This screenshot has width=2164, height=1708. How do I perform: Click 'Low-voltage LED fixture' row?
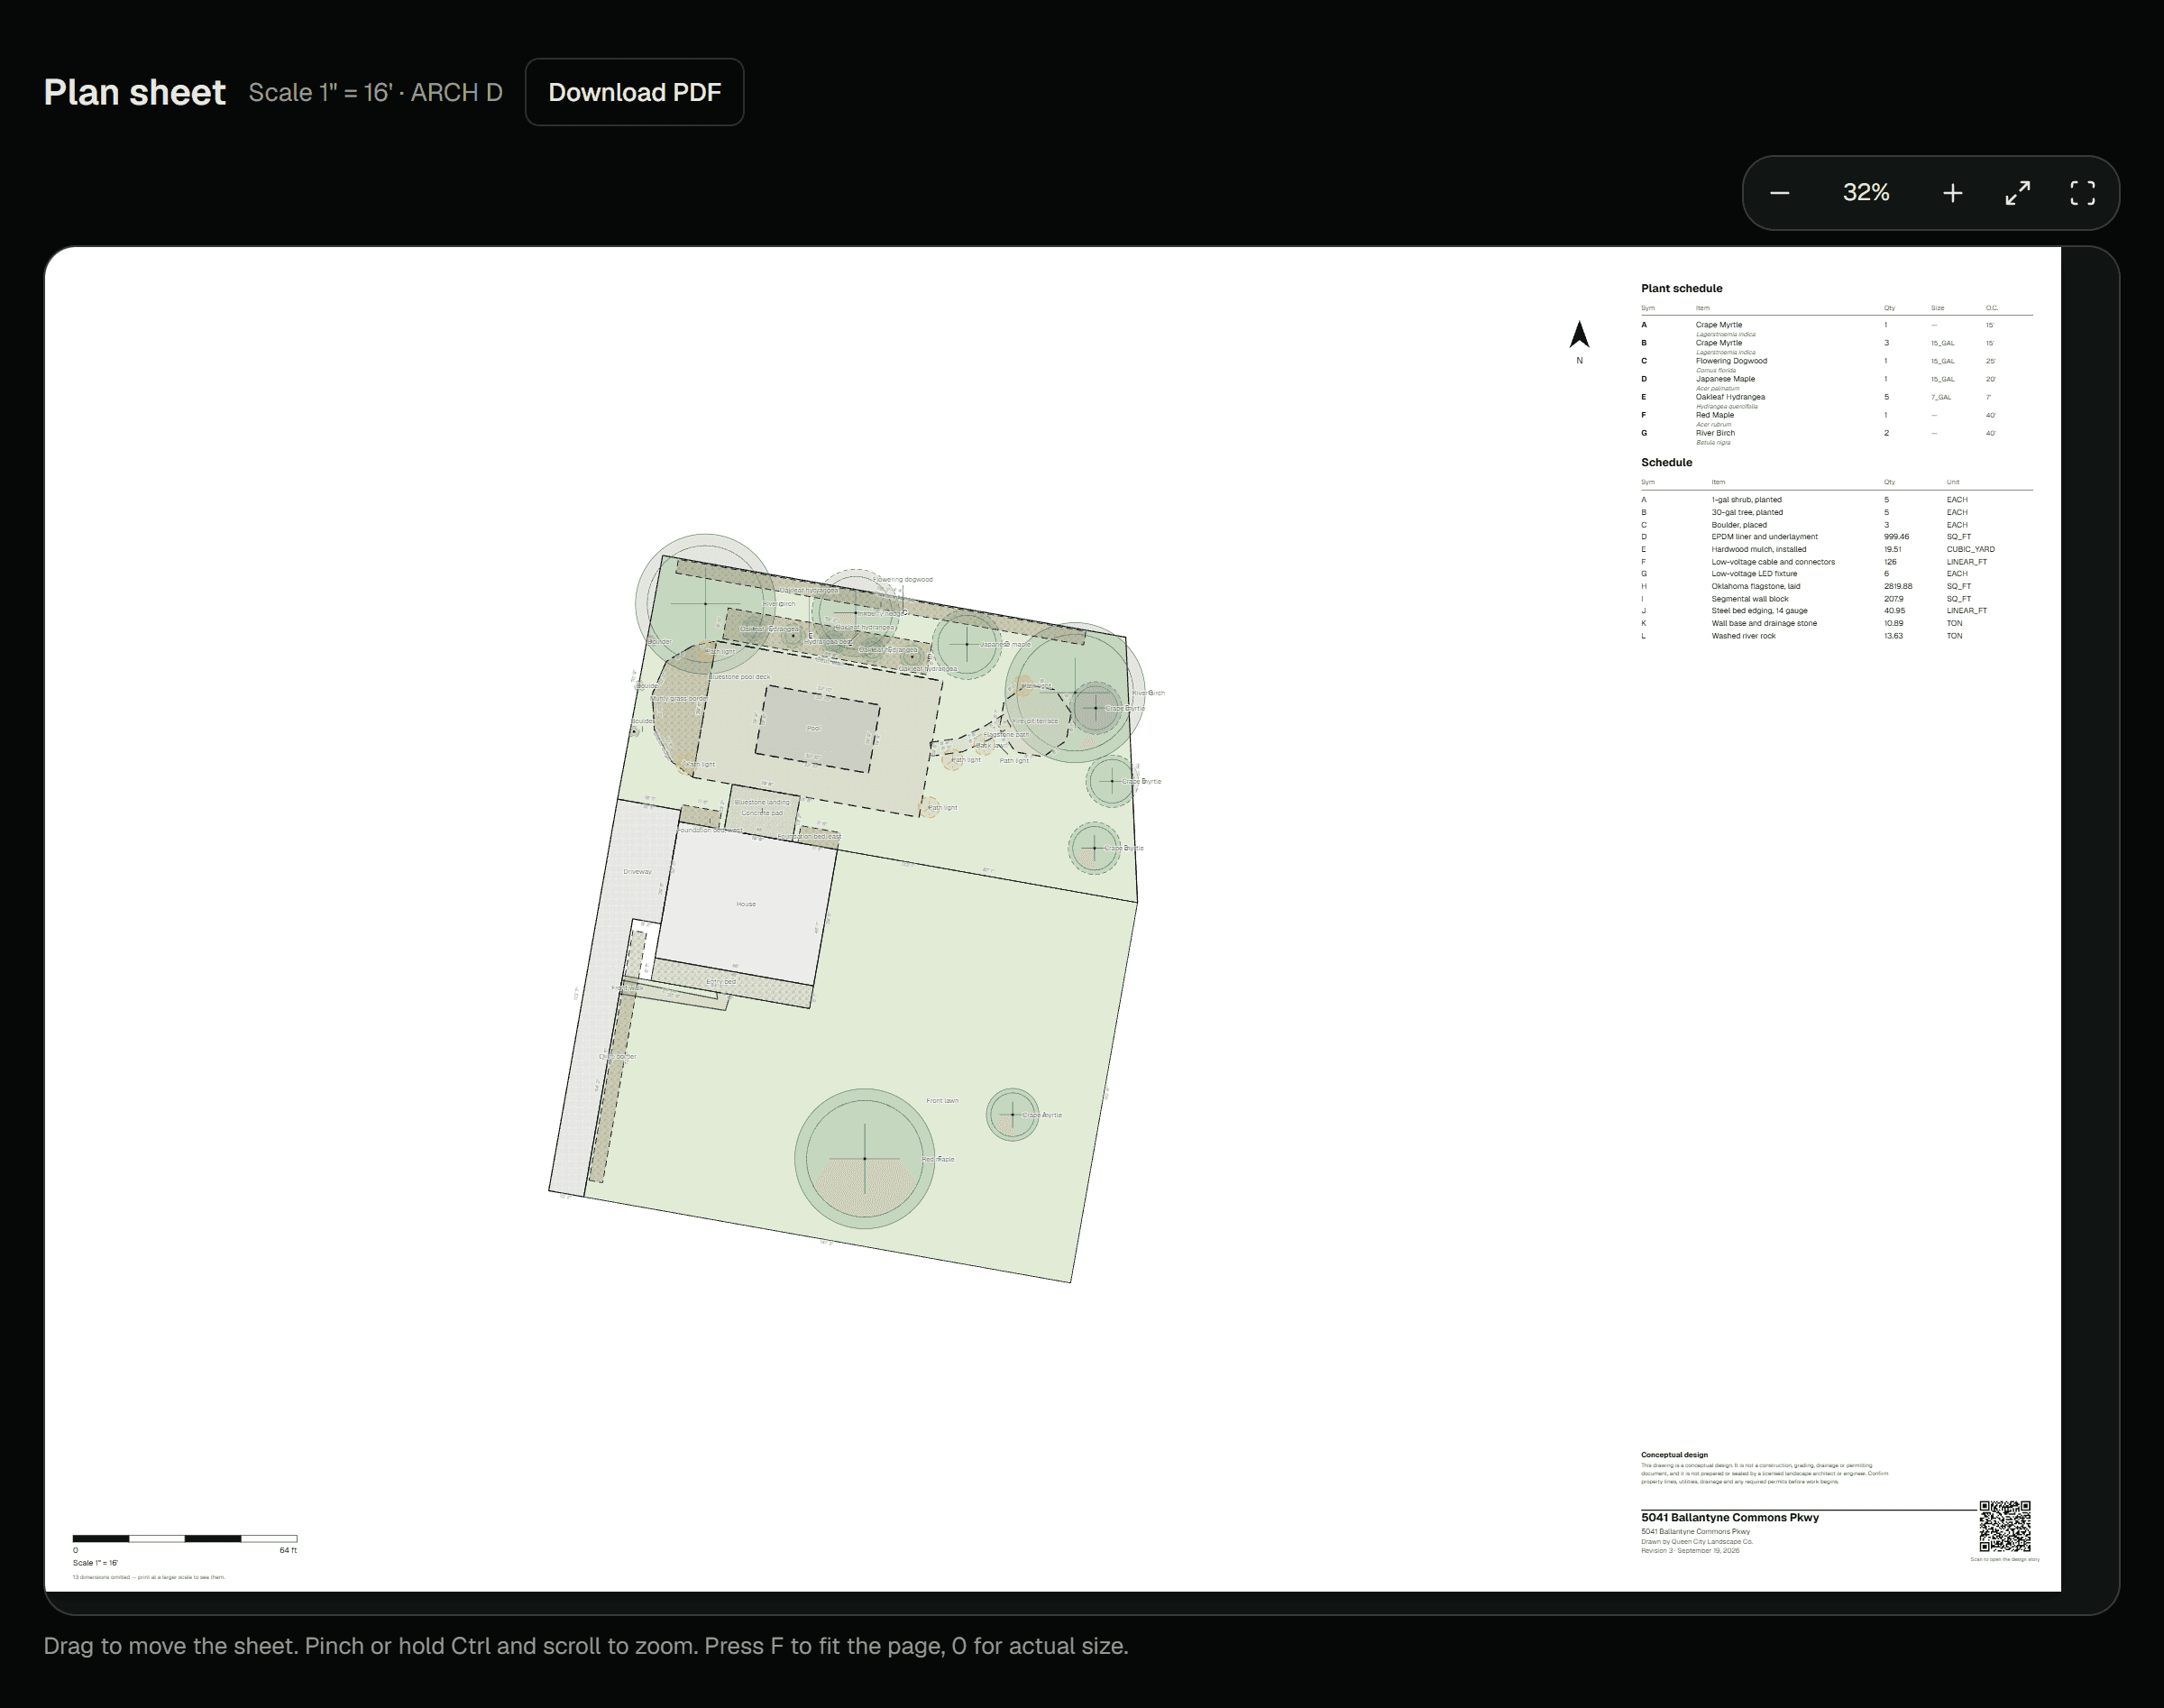[1836, 574]
